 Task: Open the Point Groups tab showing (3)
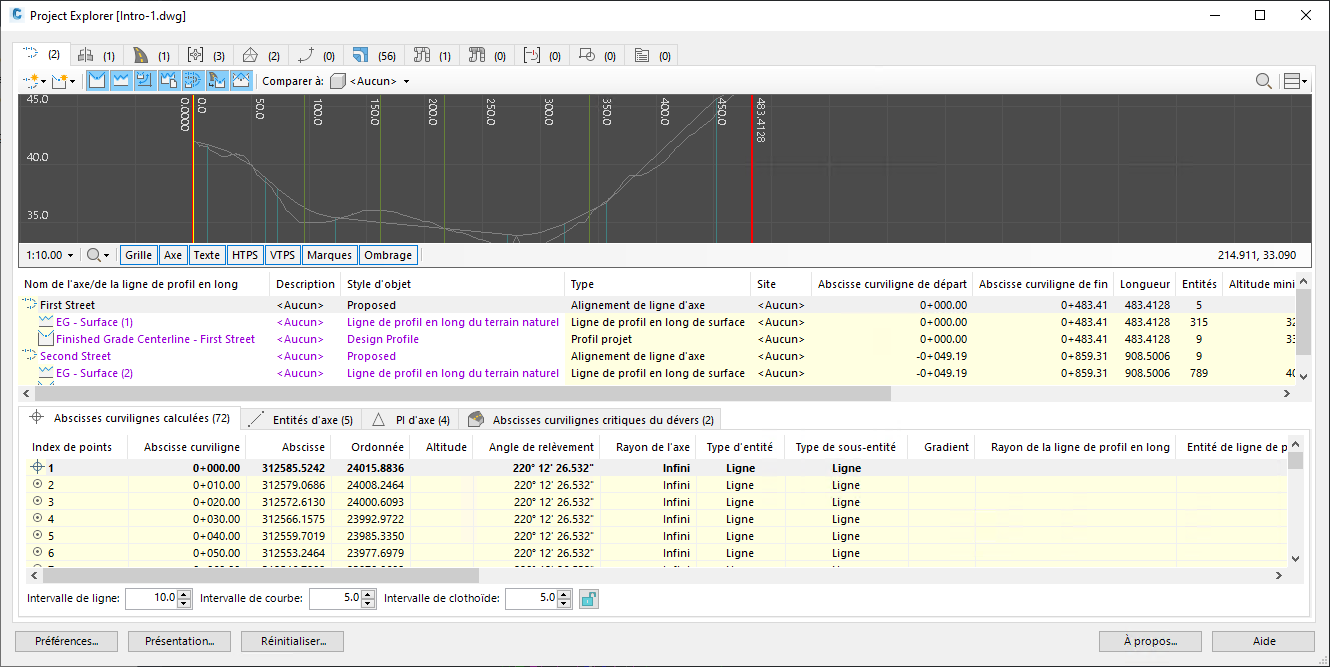pyautogui.click(x=206, y=55)
